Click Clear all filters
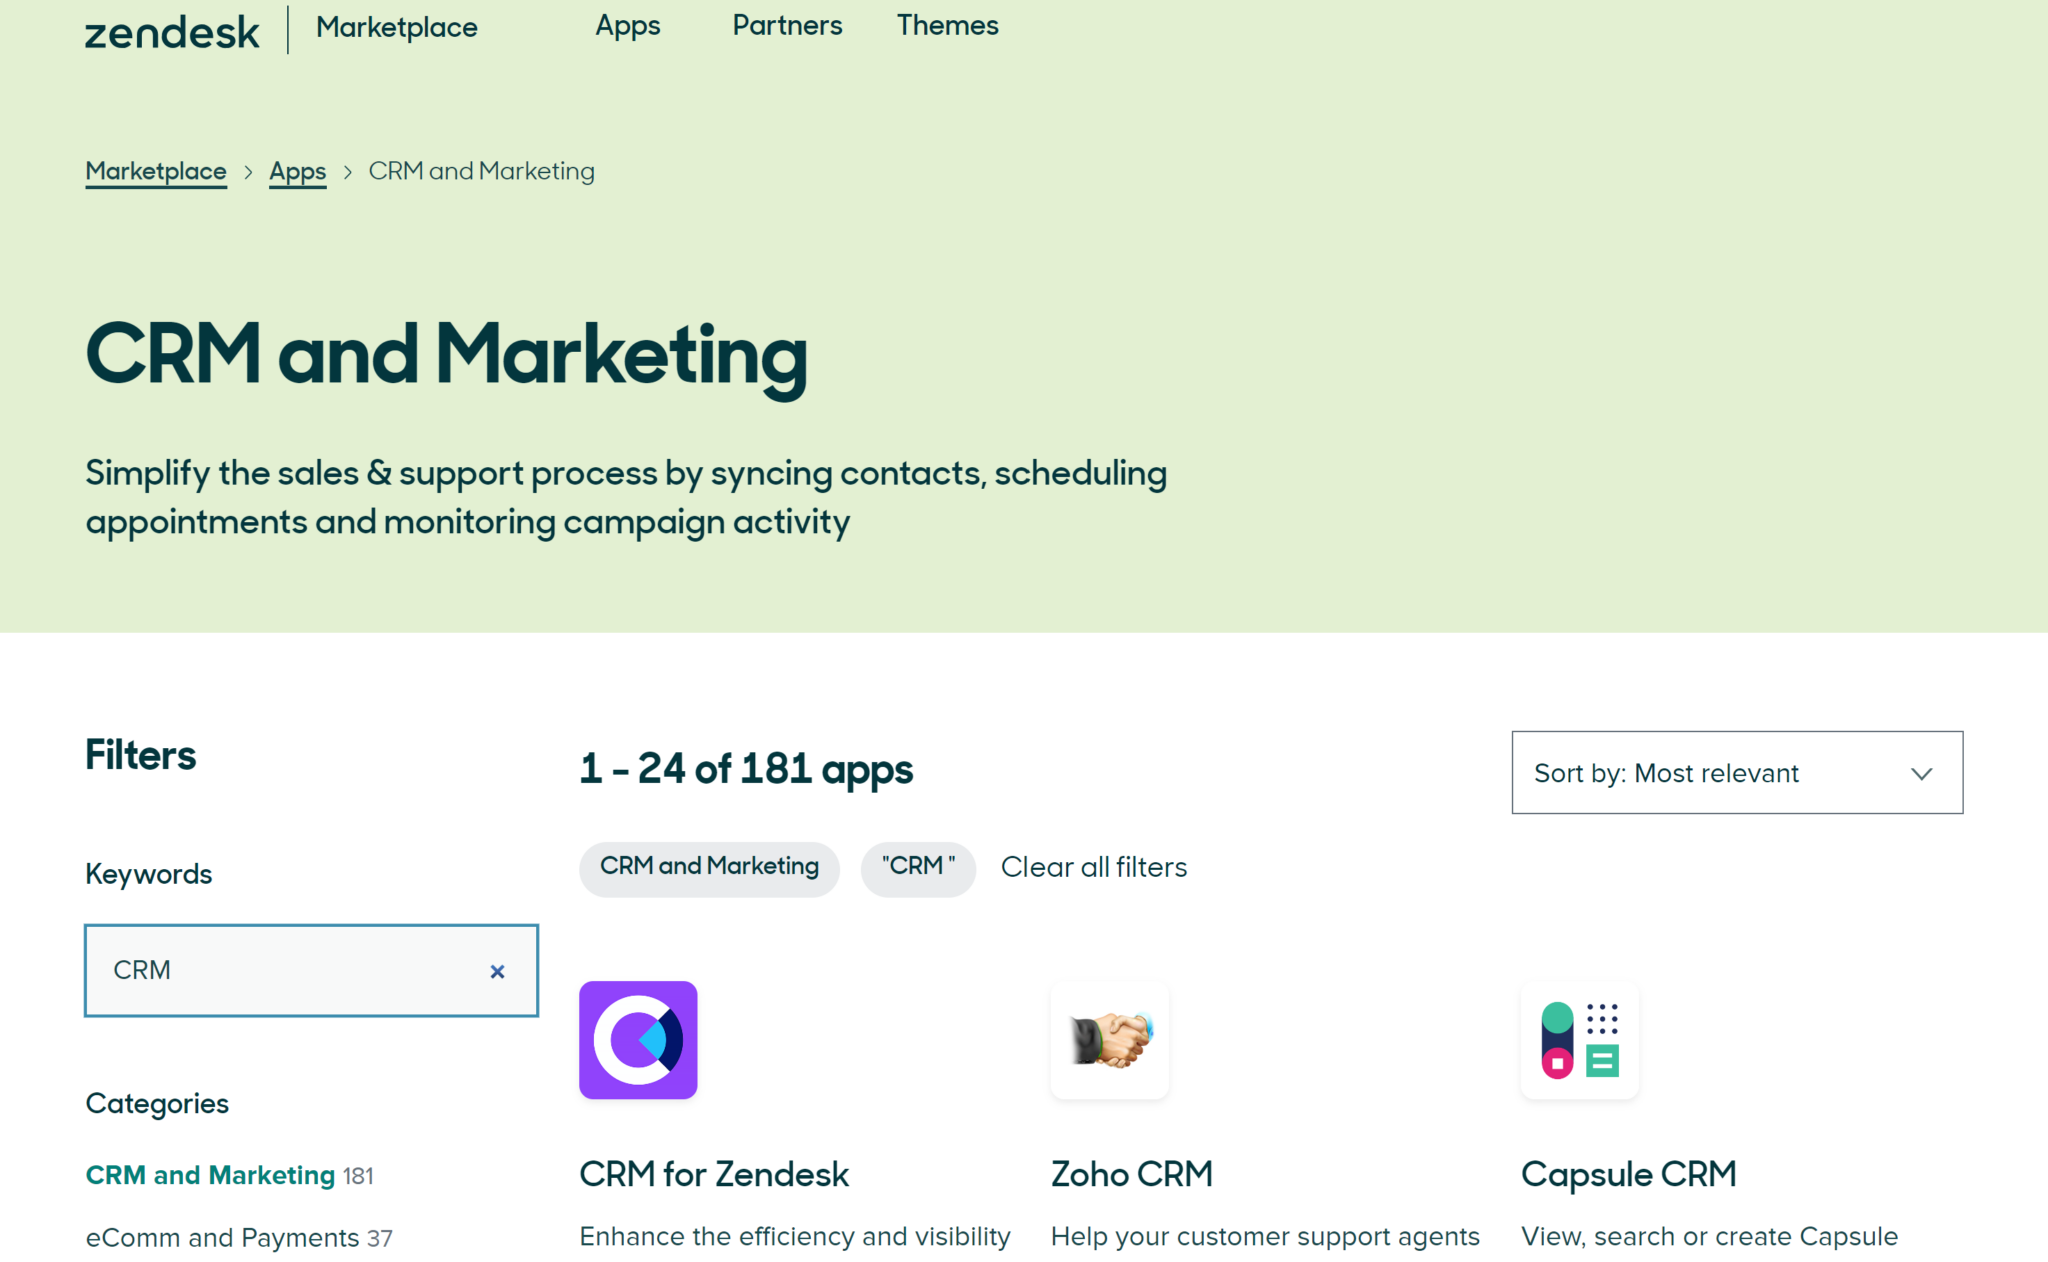Image resolution: width=2048 pixels, height=1262 pixels. (1094, 867)
